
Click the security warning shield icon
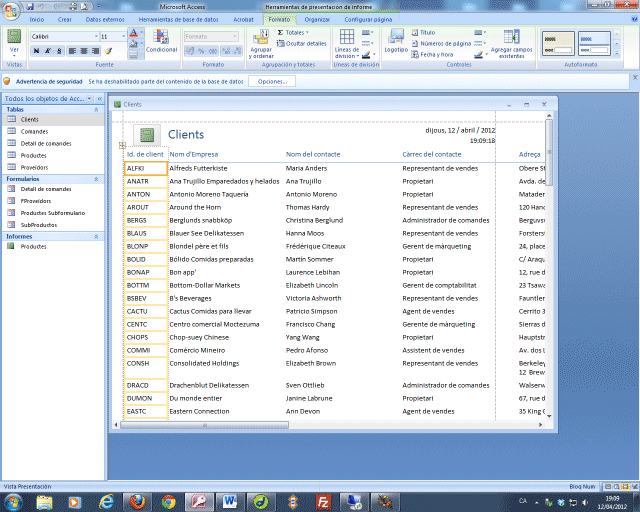click(7, 81)
